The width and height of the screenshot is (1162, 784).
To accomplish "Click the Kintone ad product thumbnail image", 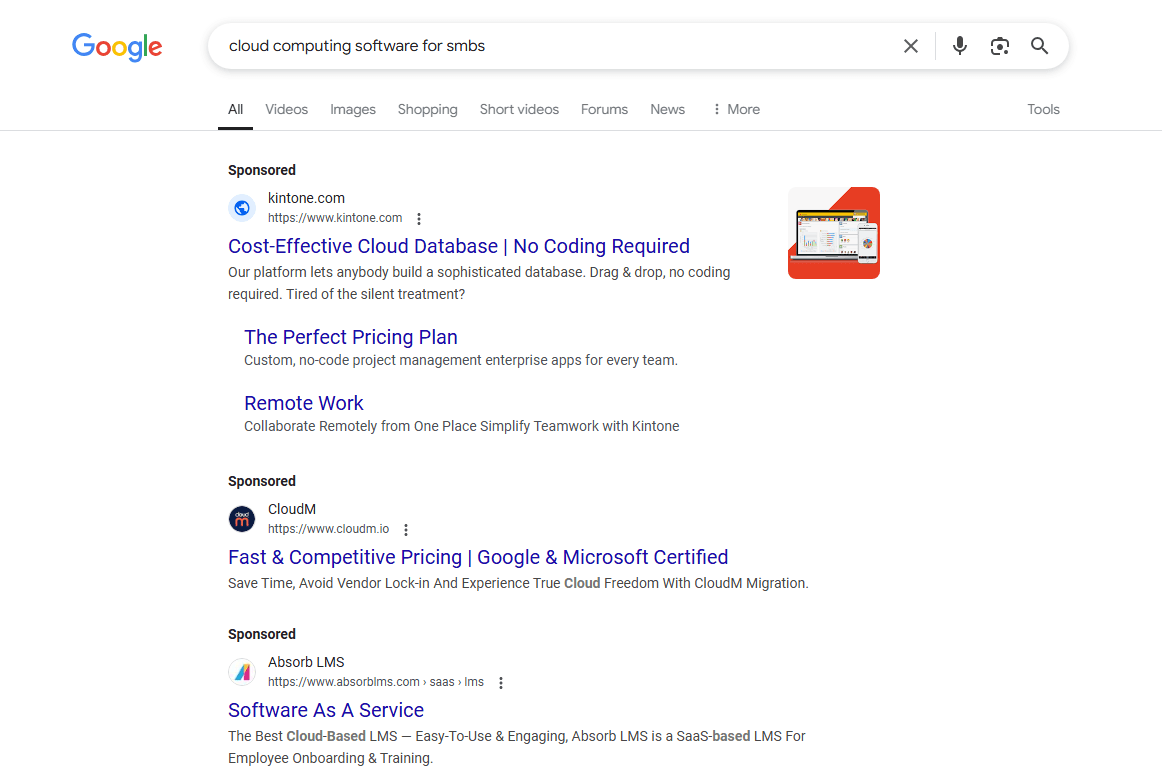I will 834,233.
